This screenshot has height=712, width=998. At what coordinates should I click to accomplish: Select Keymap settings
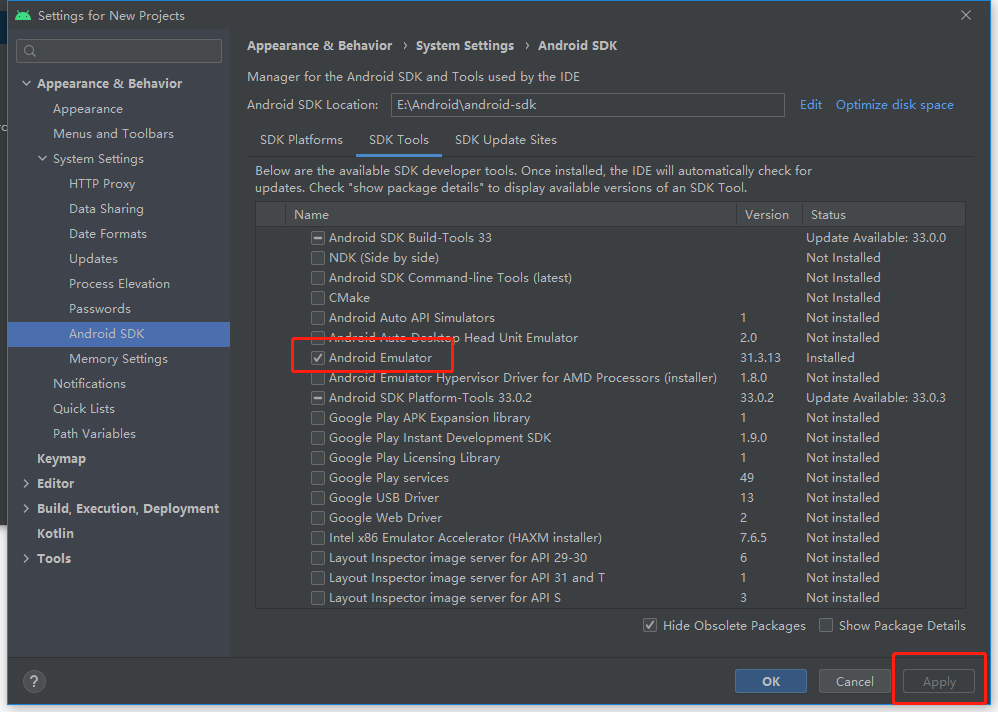pos(61,459)
